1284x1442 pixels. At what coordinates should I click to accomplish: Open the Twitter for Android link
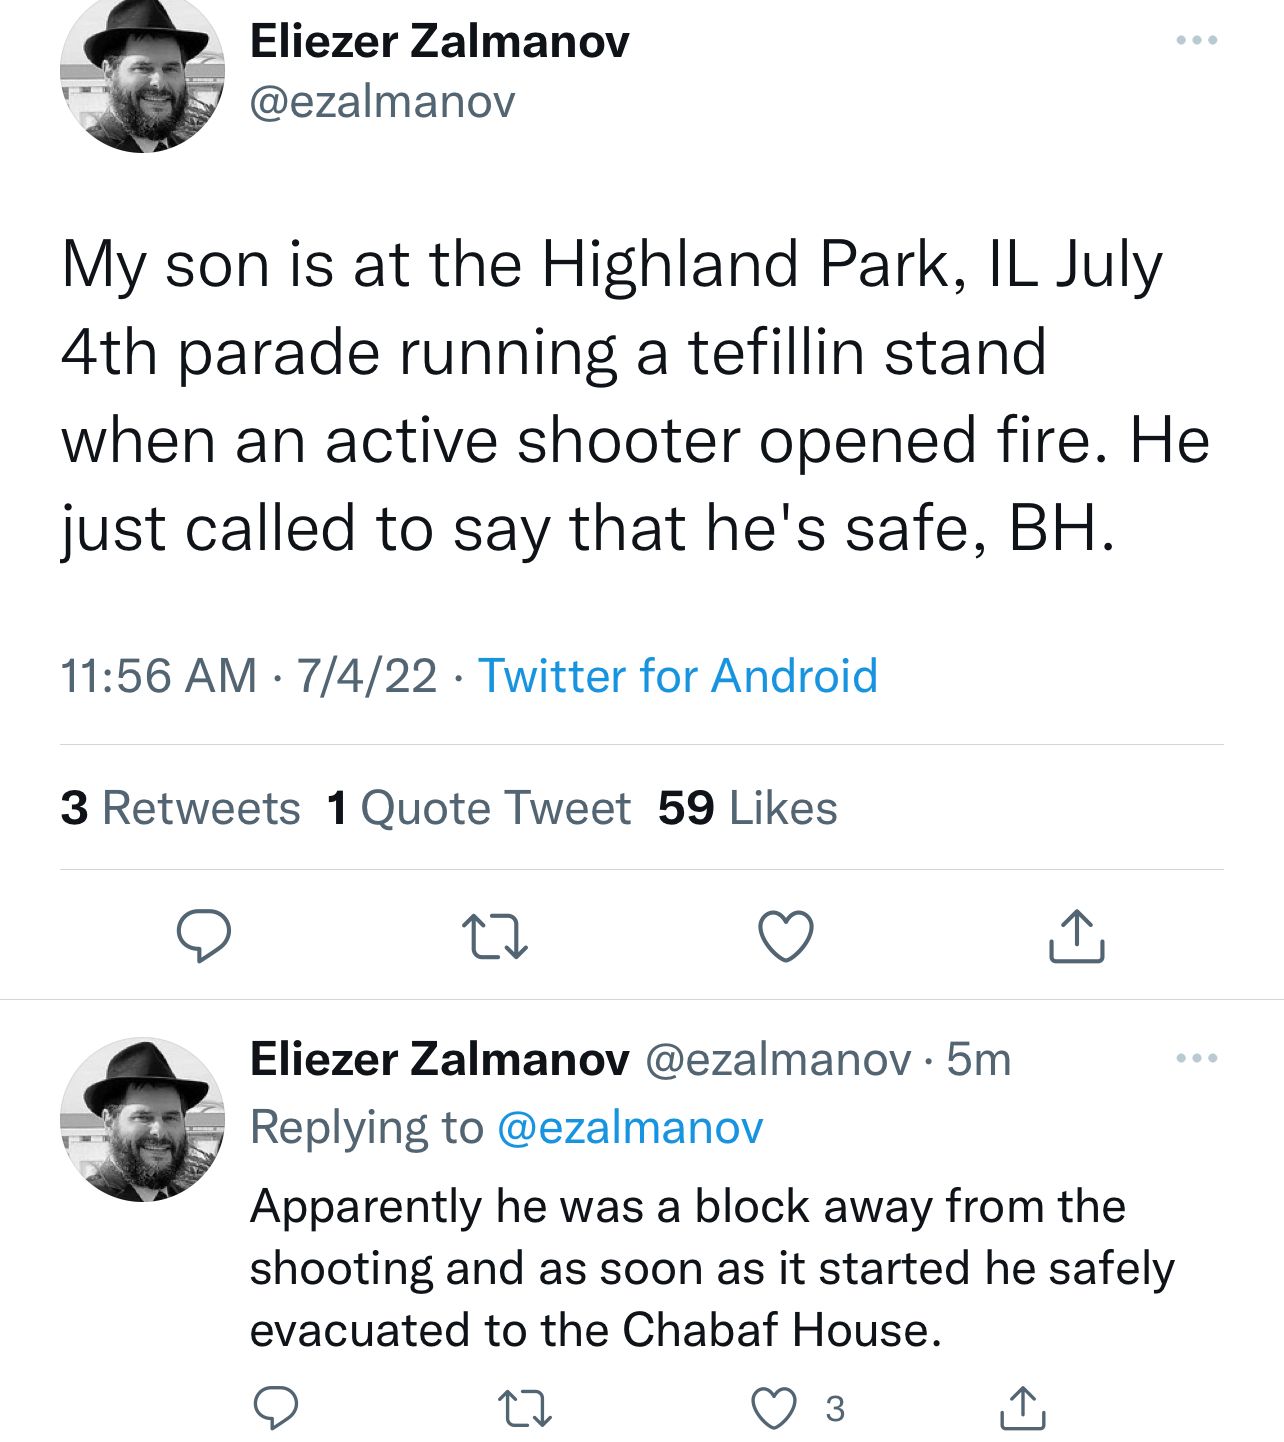tap(677, 676)
